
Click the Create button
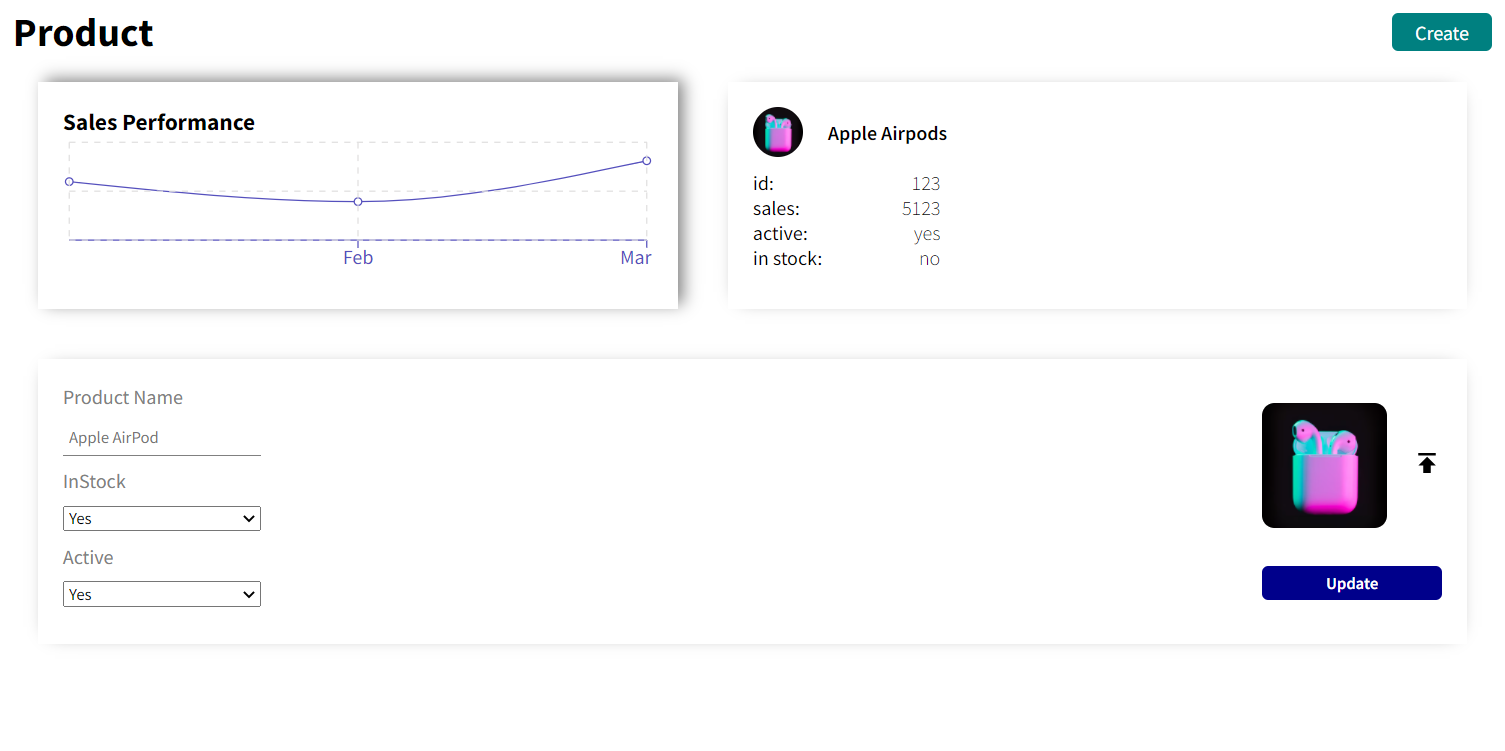pyautogui.click(x=1442, y=33)
